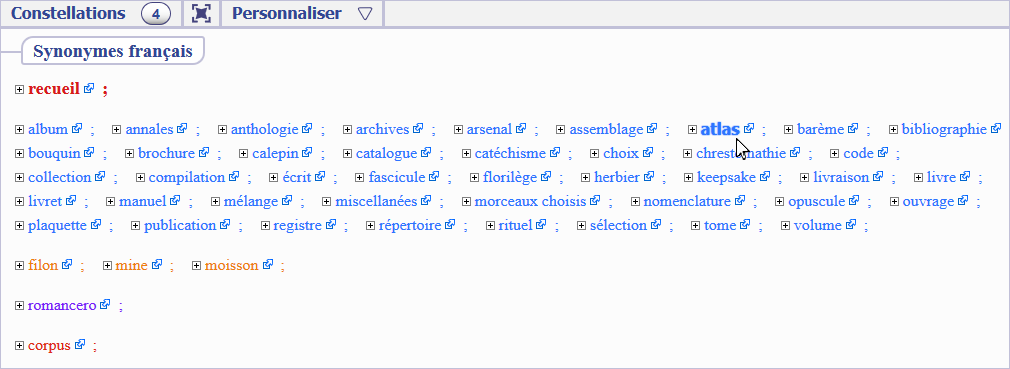The height and width of the screenshot is (369, 1010).
Task: Click the fullscreen icon beside Constellations
Action: pyautogui.click(x=202, y=14)
